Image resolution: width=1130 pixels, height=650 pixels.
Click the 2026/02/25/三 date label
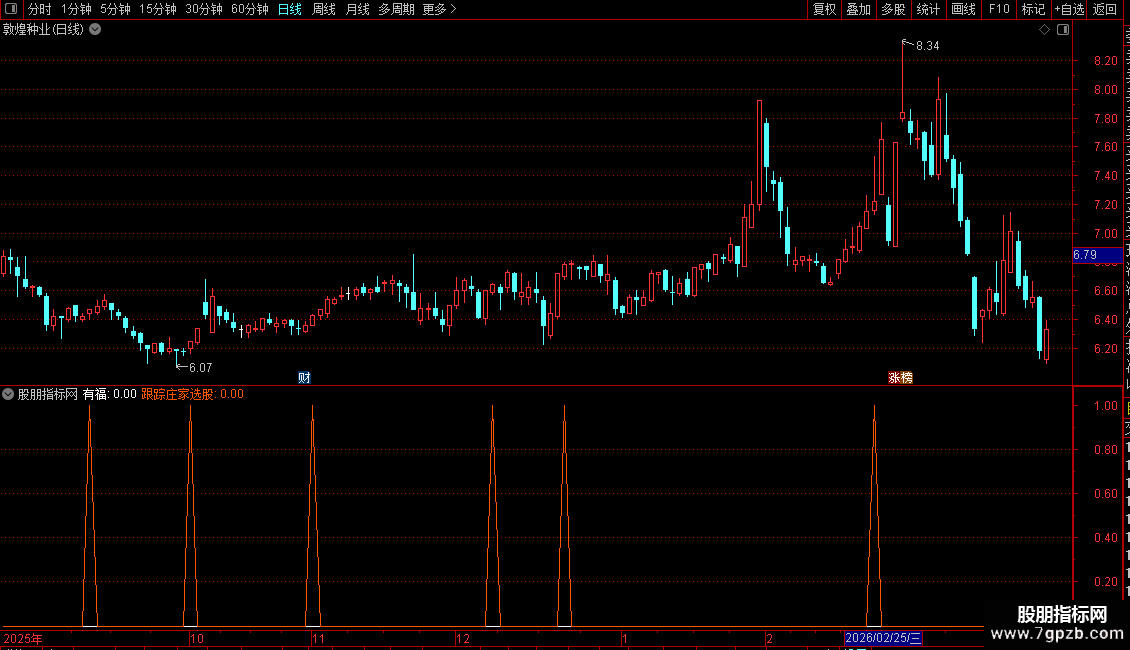[883, 638]
